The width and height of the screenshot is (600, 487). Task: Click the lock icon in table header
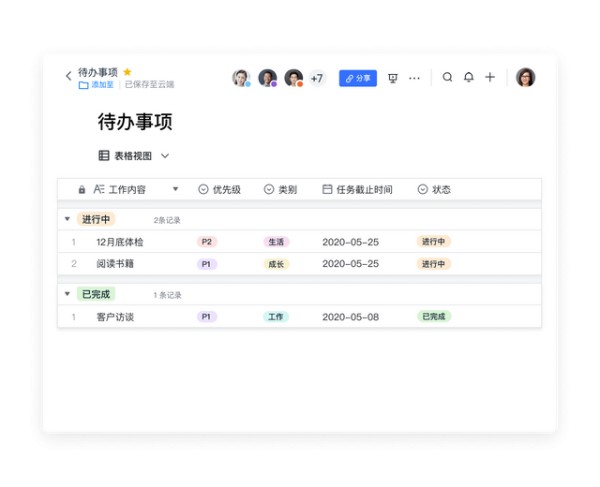[82, 189]
